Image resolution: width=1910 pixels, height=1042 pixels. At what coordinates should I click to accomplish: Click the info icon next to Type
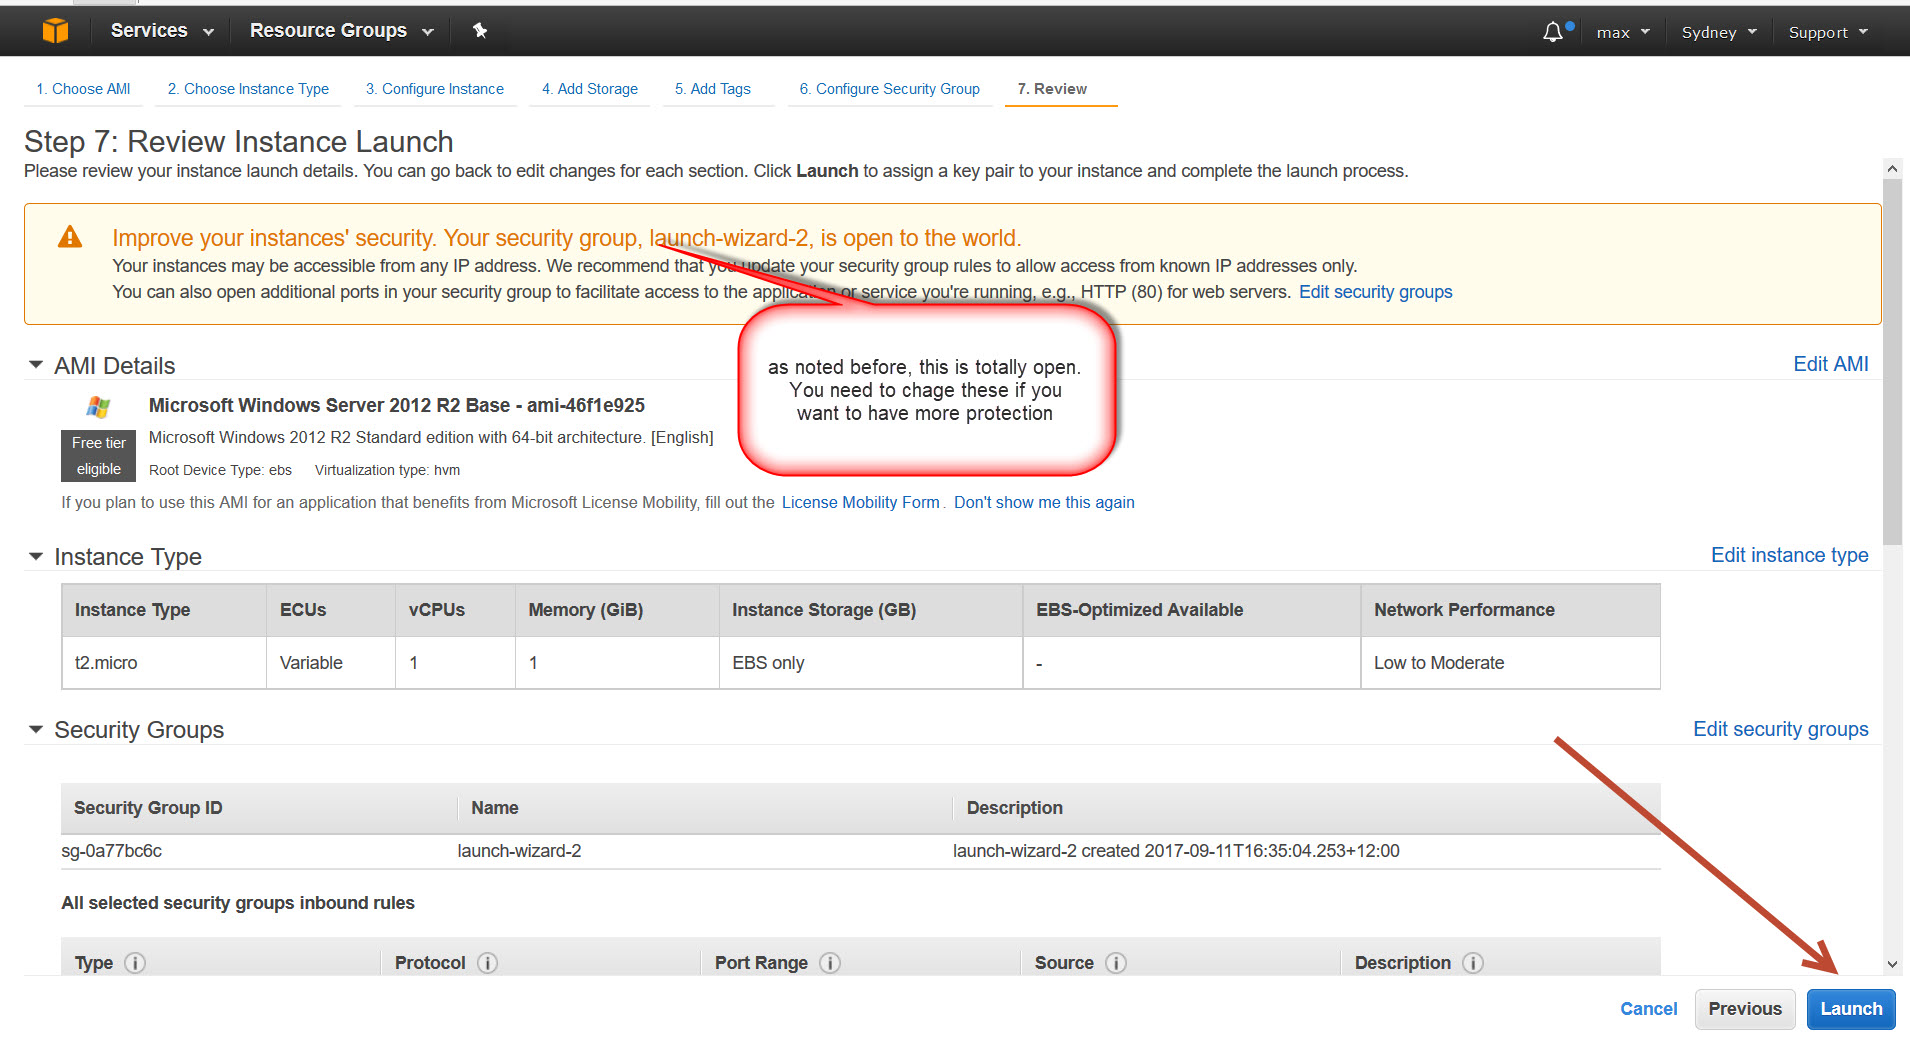coord(135,963)
